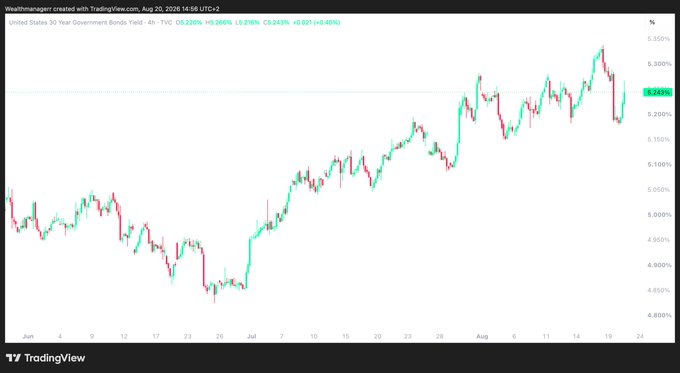Viewport: 680px width, 373px height.
Task: Click the 'Jul' date axis label
Action: click(x=251, y=336)
